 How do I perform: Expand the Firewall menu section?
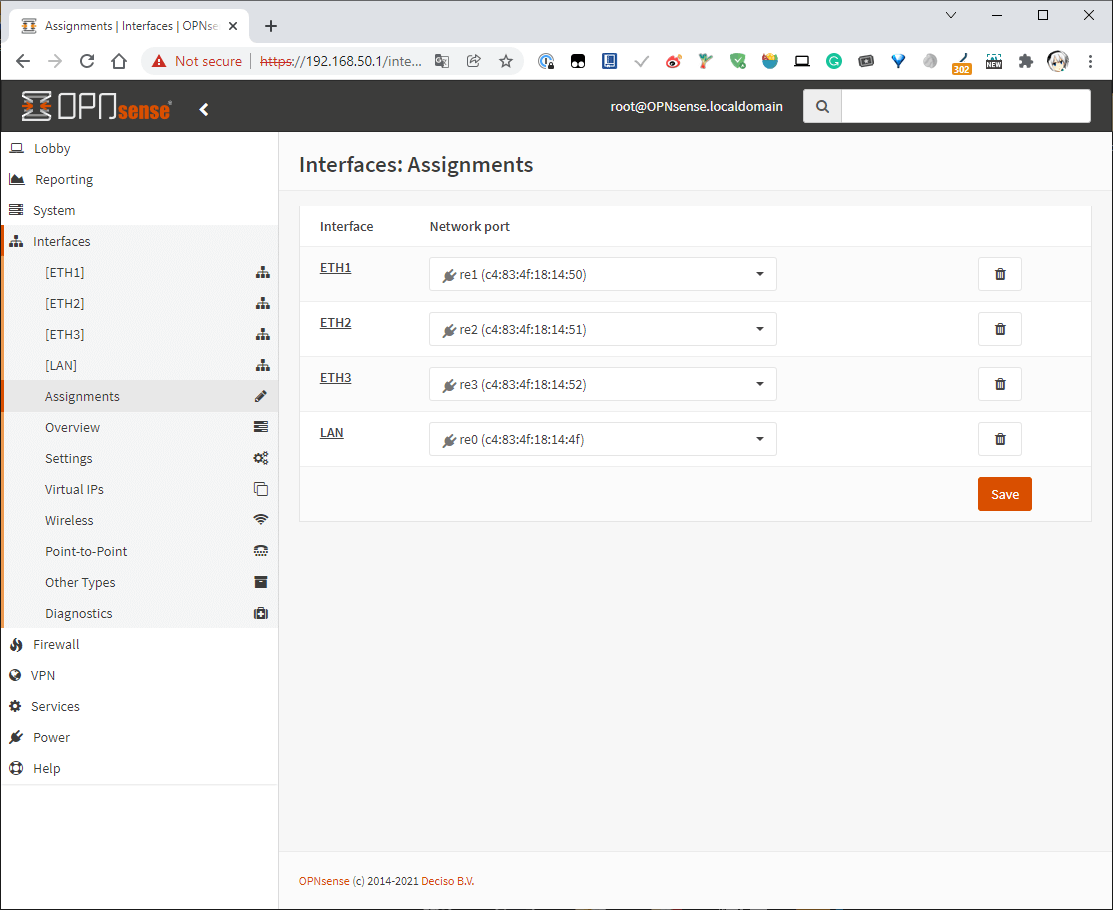coord(56,645)
